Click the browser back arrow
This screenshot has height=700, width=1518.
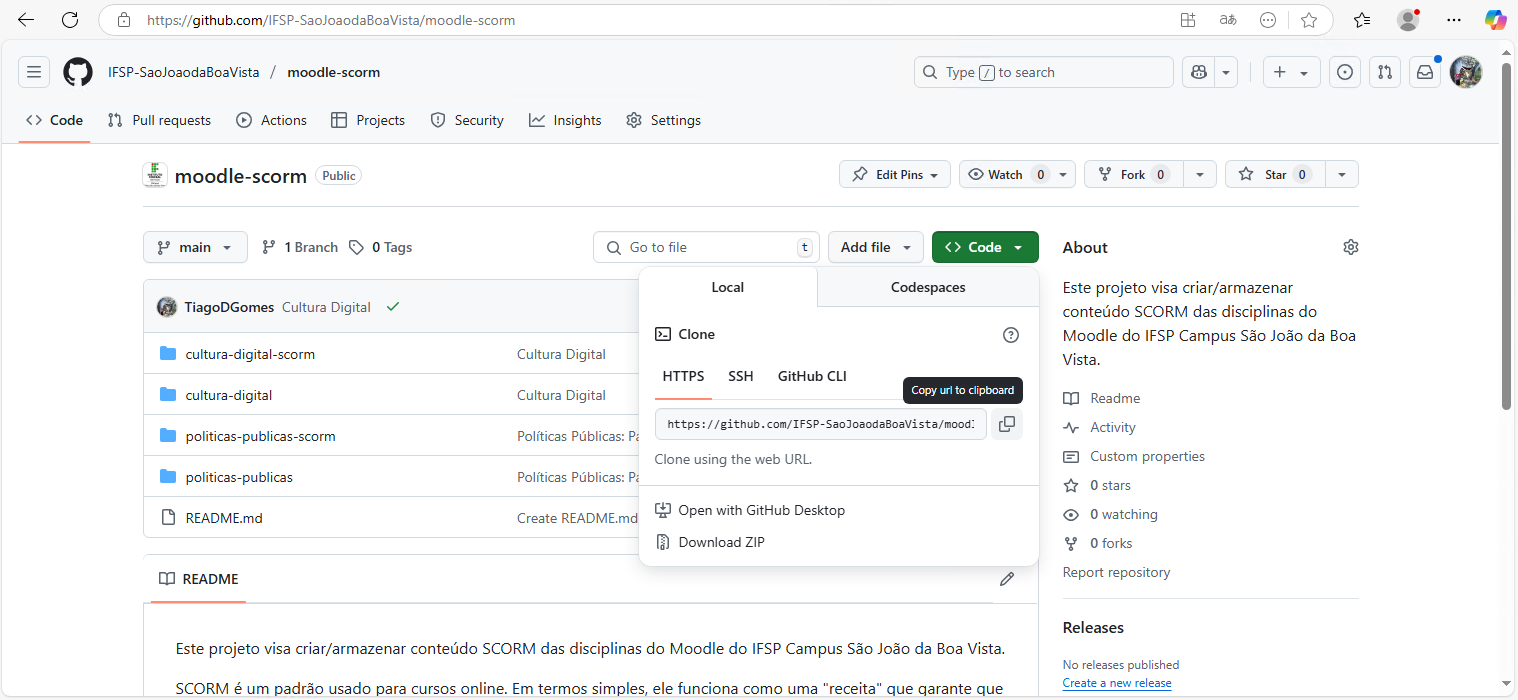[x=26, y=20]
